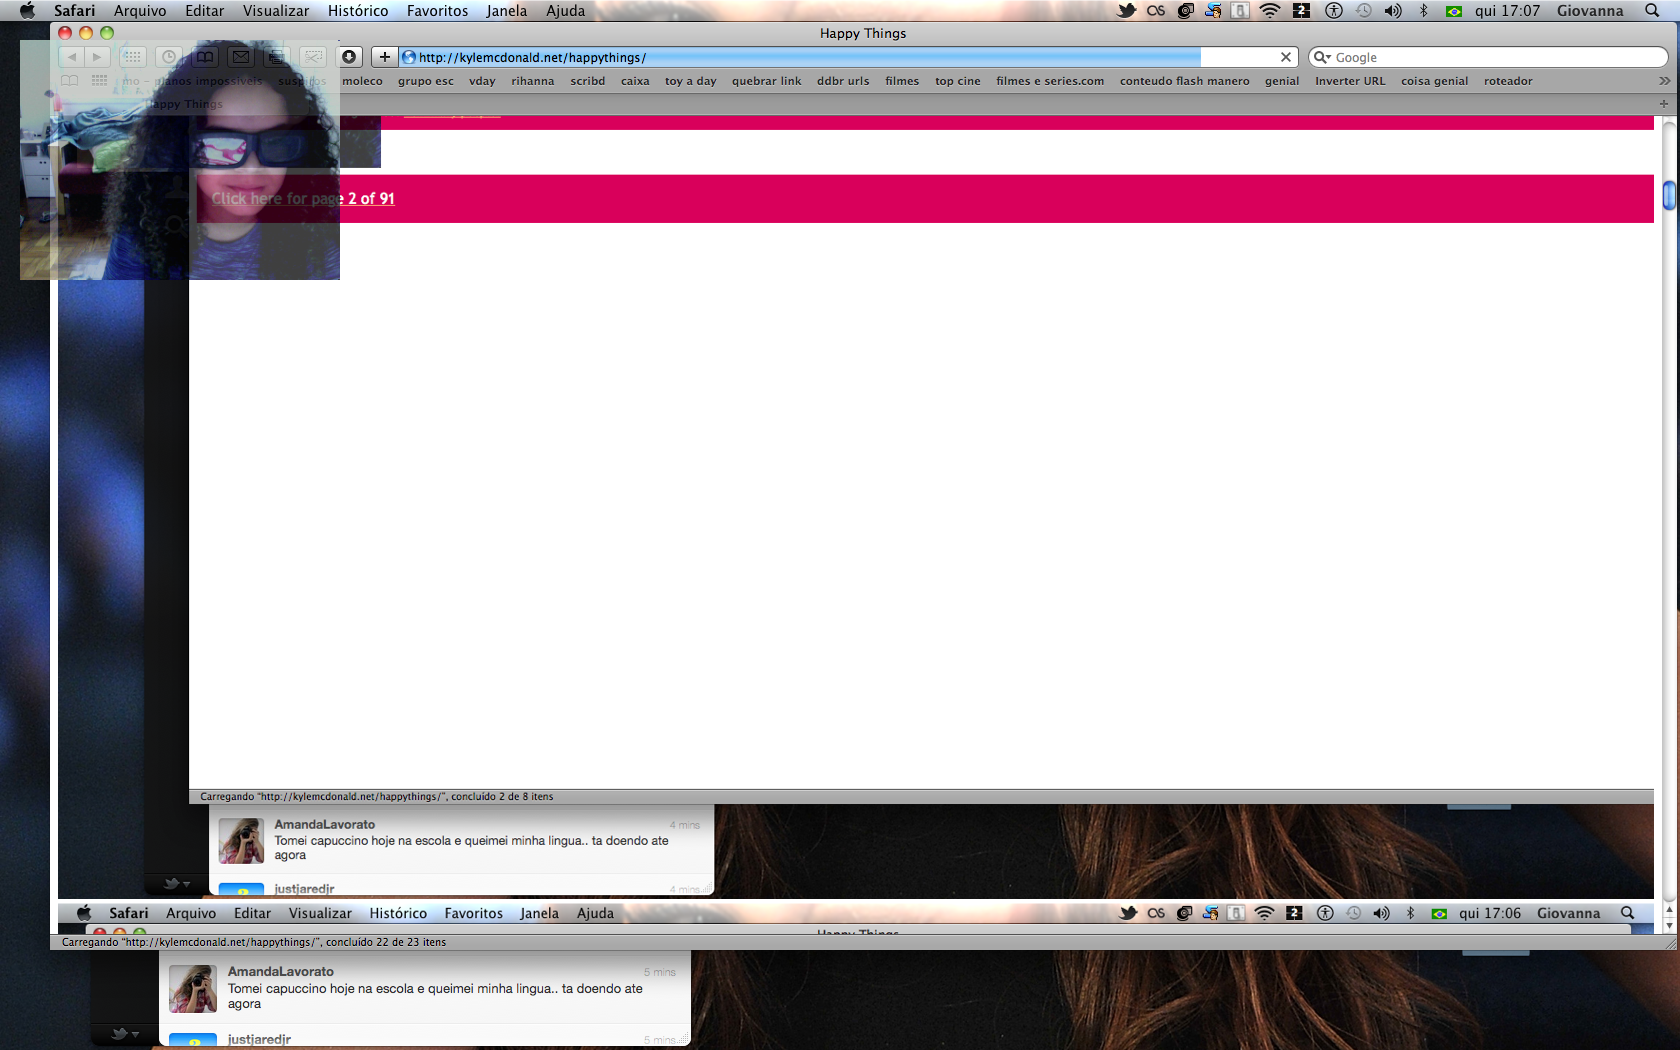Go forward with the Safari forward arrow
Viewport: 1680px width, 1050px height.
(x=97, y=57)
